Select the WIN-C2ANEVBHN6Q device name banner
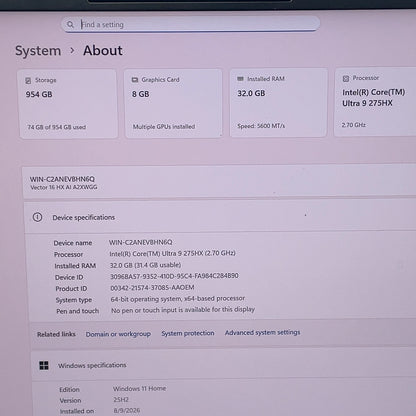The width and height of the screenshot is (416, 416). pyautogui.click(x=219, y=182)
